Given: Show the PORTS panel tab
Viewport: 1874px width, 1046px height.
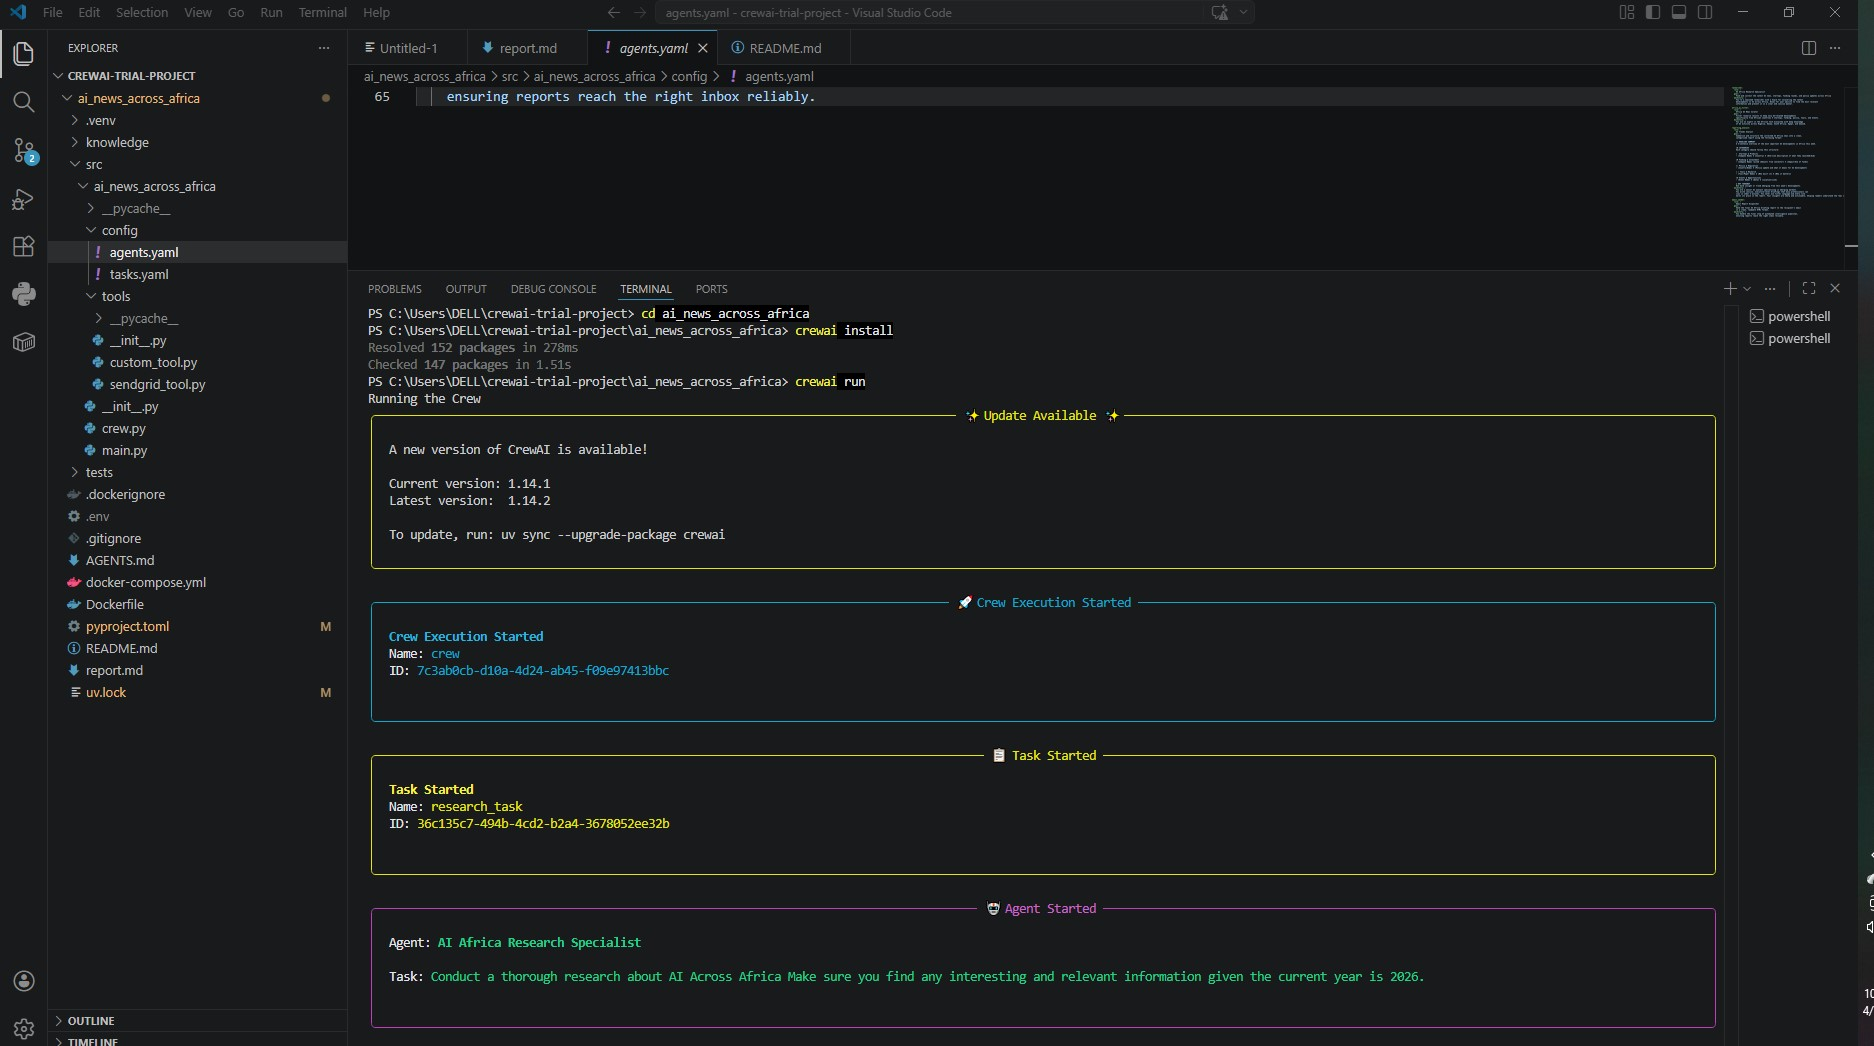Looking at the screenshot, I should pyautogui.click(x=712, y=289).
